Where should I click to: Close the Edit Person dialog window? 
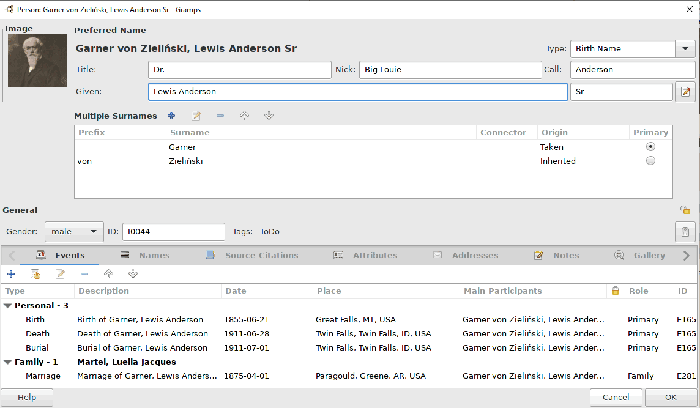pyautogui.click(x=690, y=9)
